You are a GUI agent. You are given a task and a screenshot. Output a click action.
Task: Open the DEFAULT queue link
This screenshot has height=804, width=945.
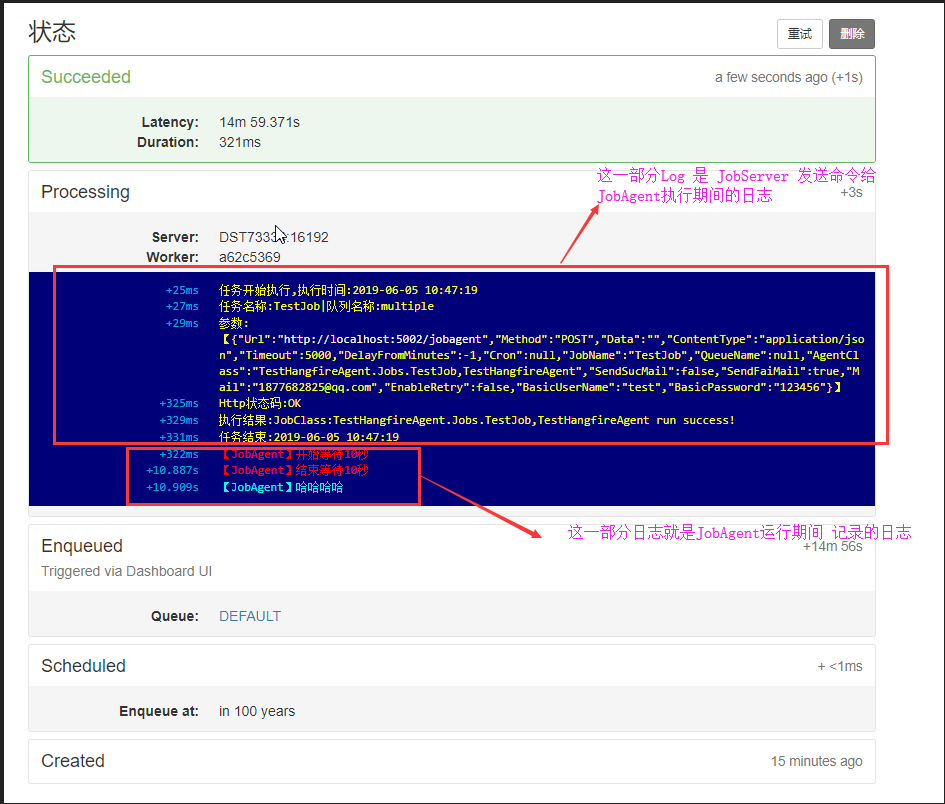tap(250, 616)
